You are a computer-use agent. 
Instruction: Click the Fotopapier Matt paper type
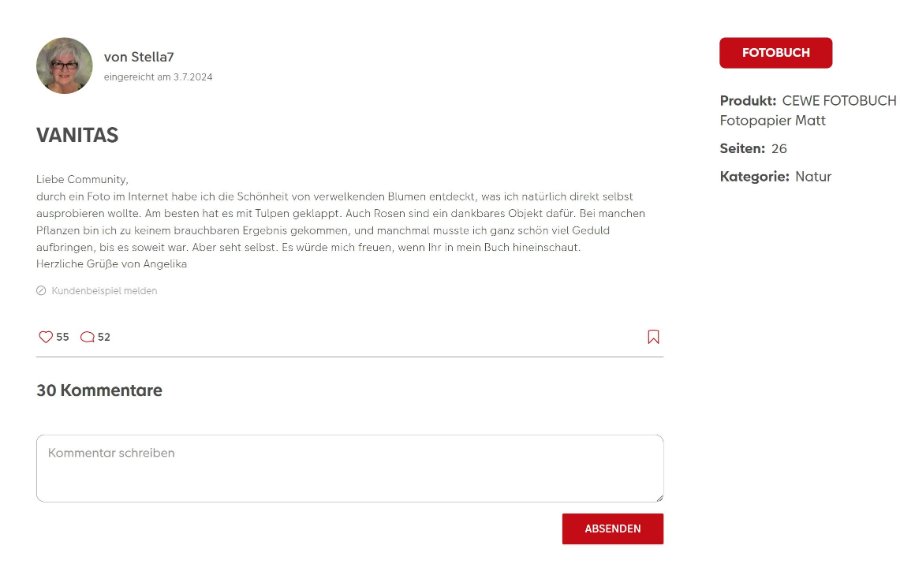point(772,121)
